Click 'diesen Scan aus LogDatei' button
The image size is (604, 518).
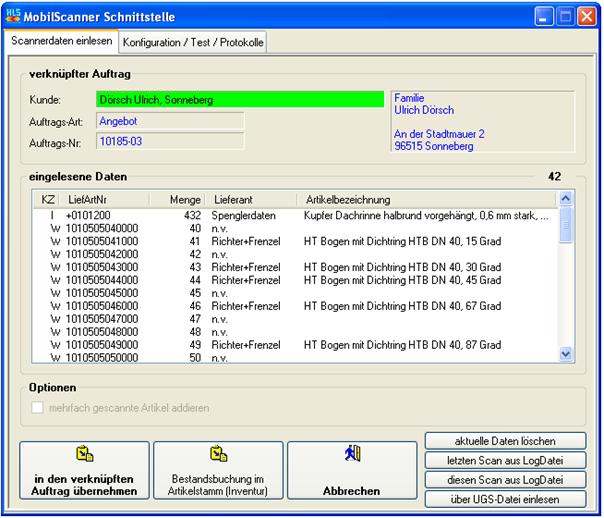click(x=503, y=479)
